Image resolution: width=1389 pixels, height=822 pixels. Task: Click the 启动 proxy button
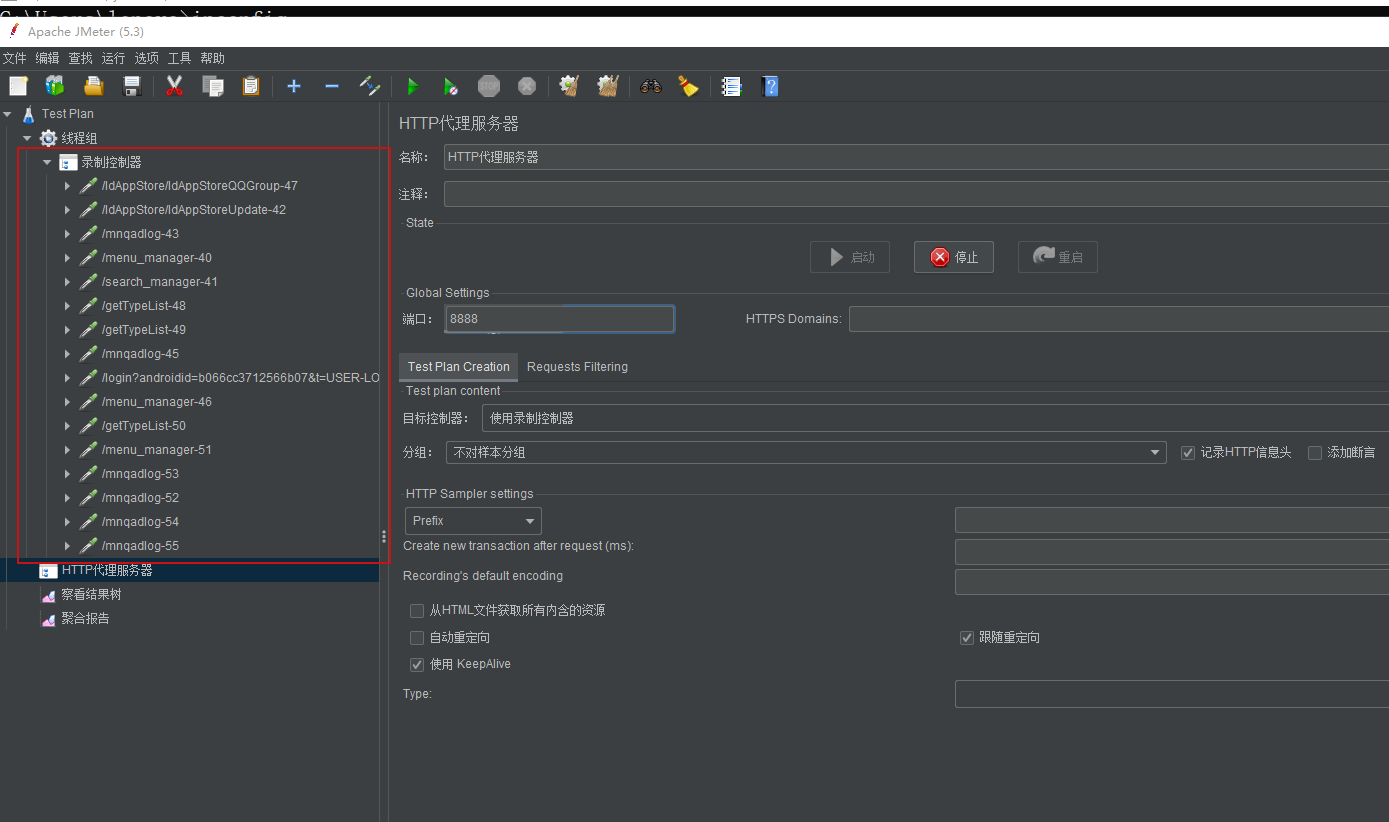coord(849,257)
